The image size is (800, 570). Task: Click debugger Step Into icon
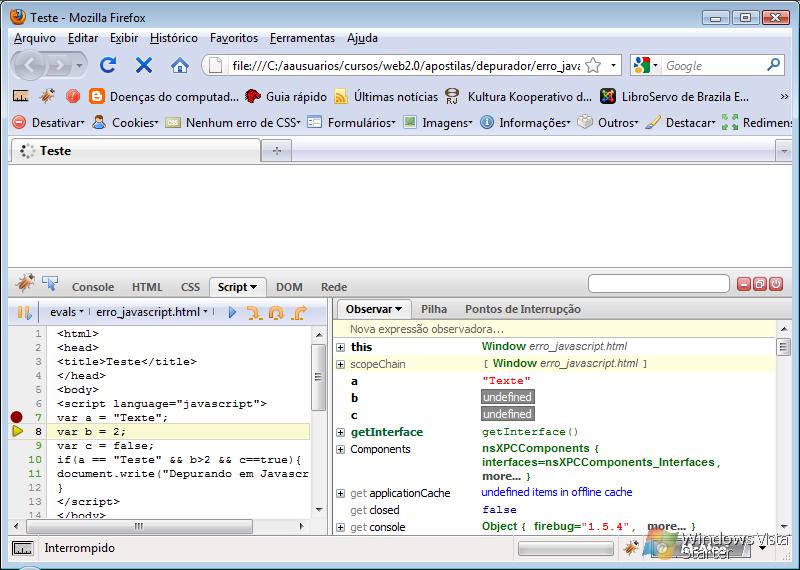click(254, 312)
